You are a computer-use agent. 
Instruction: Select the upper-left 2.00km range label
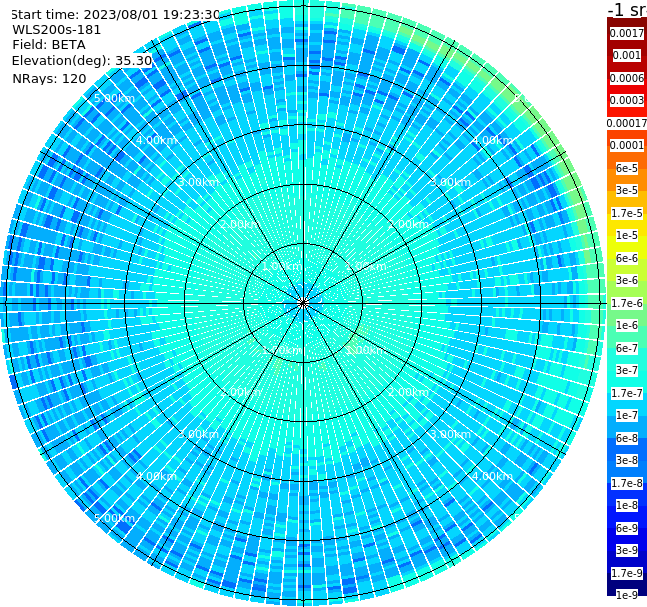point(241,224)
